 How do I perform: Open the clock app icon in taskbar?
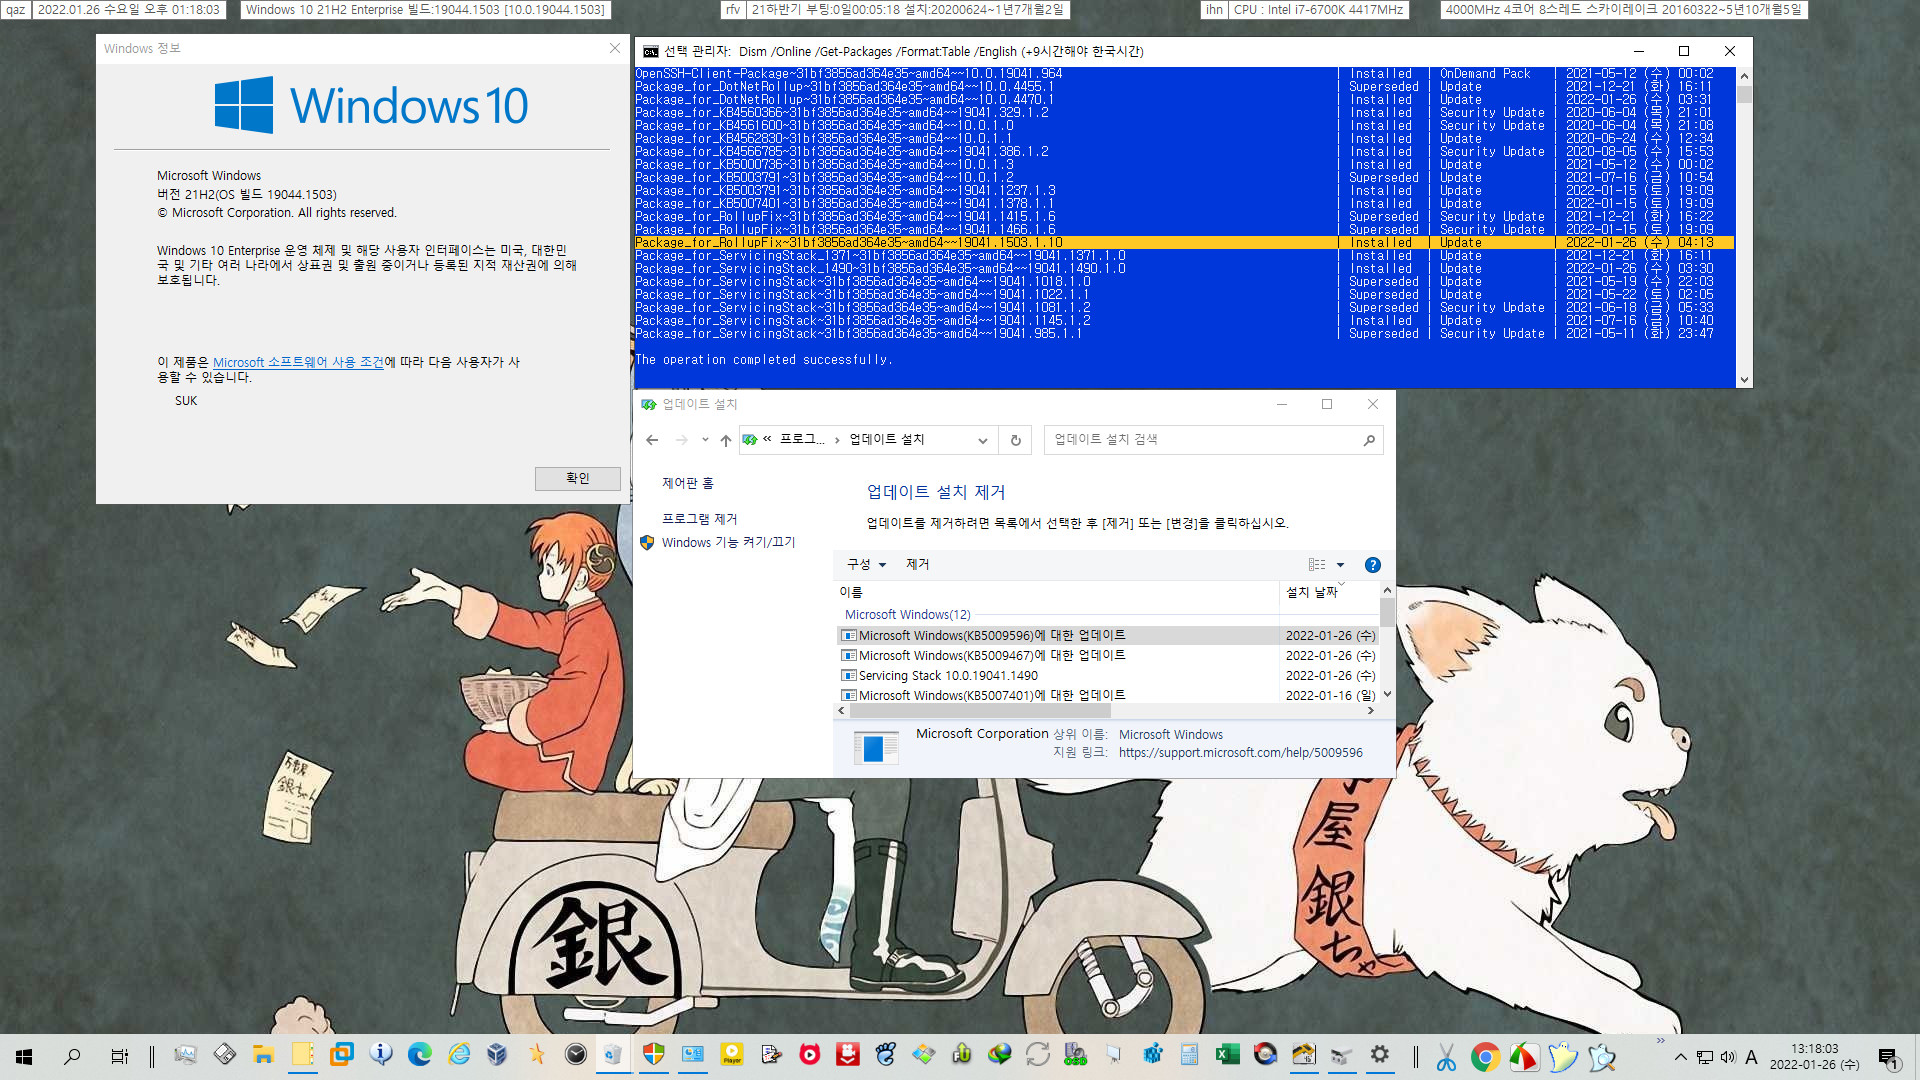[x=576, y=1055]
